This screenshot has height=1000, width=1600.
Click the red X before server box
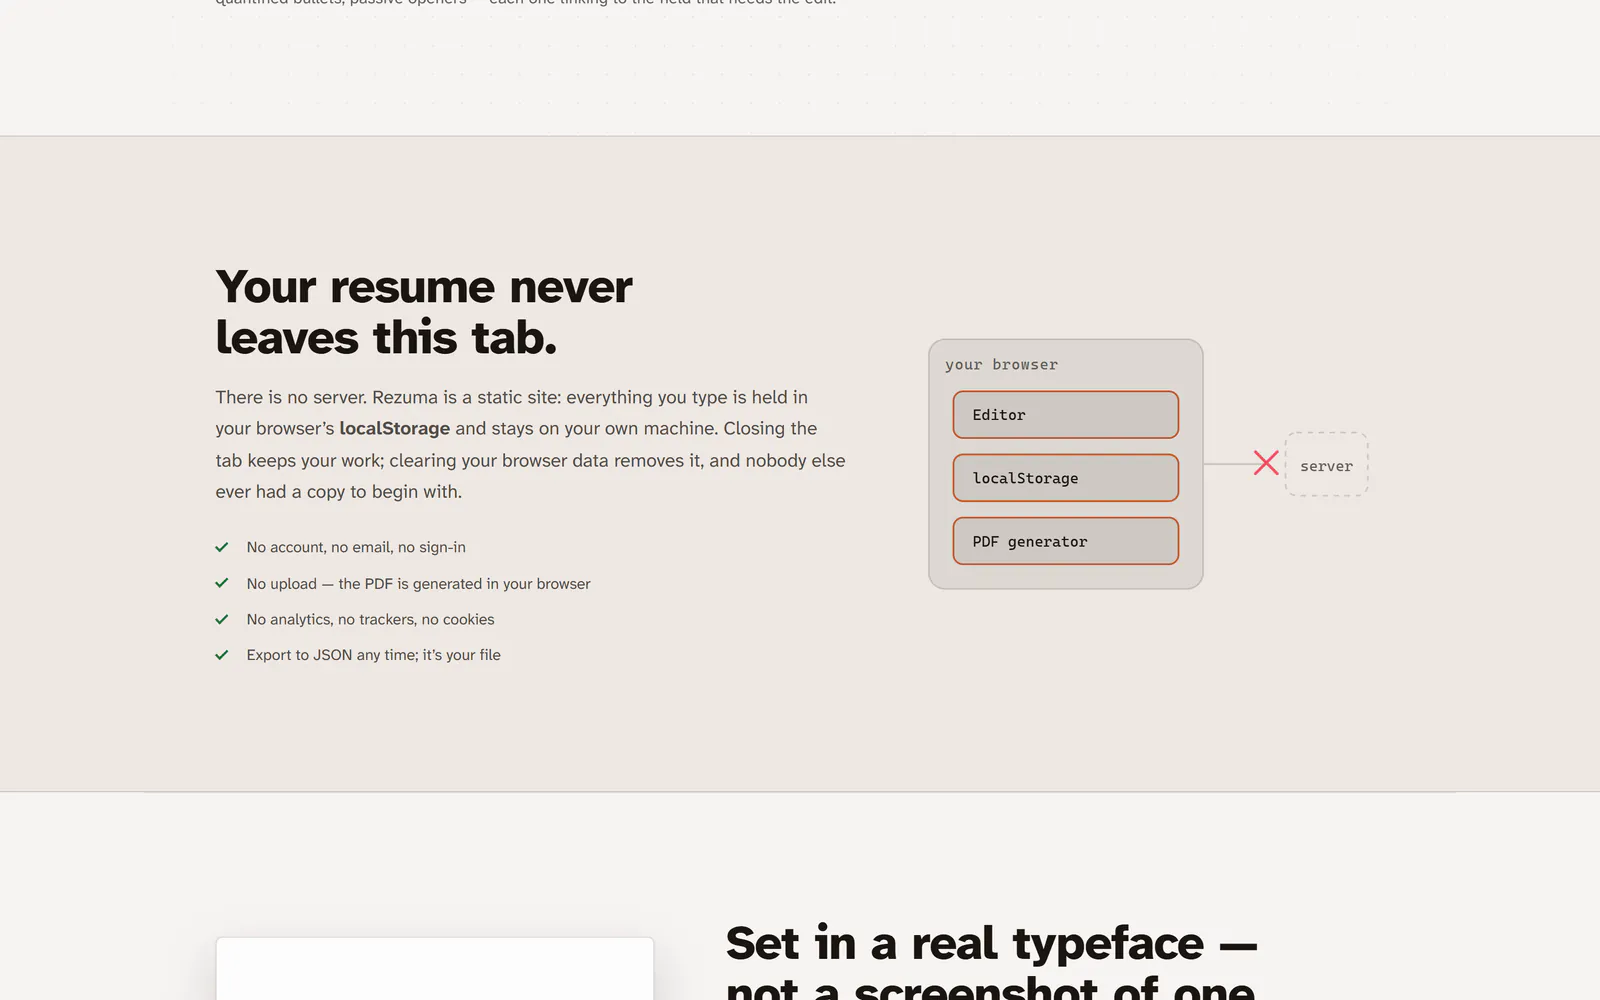(x=1266, y=463)
